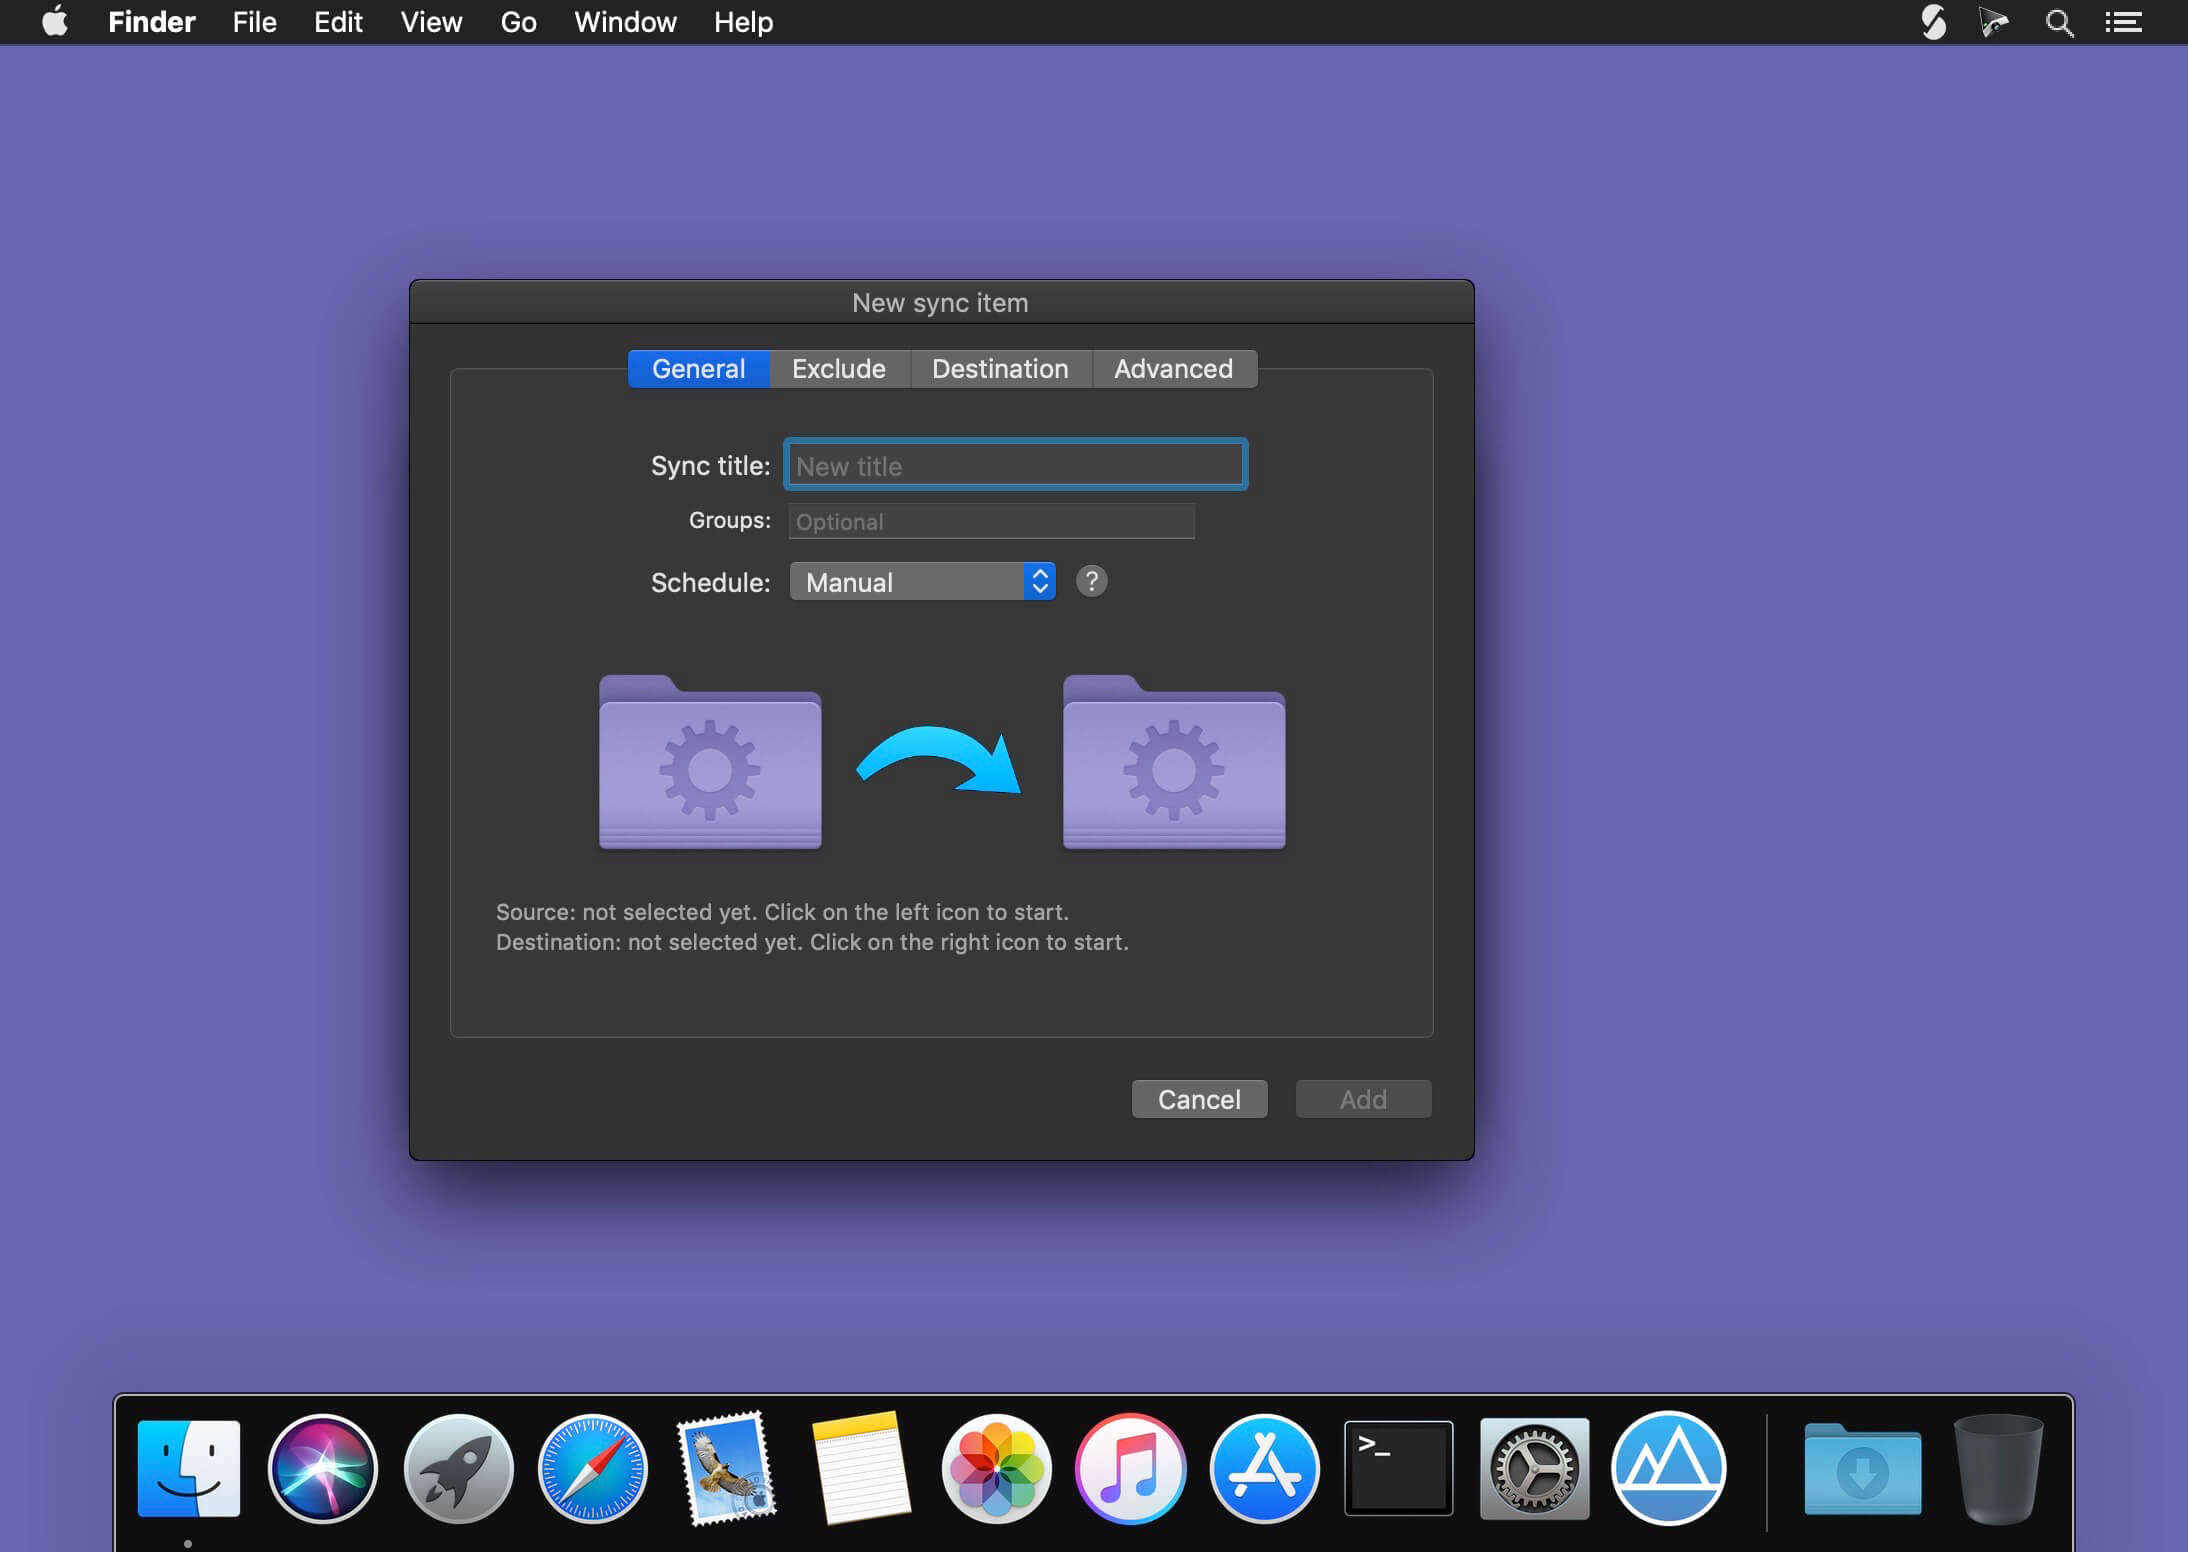Click the New title input field
This screenshot has width=2188, height=1552.
(x=1013, y=464)
